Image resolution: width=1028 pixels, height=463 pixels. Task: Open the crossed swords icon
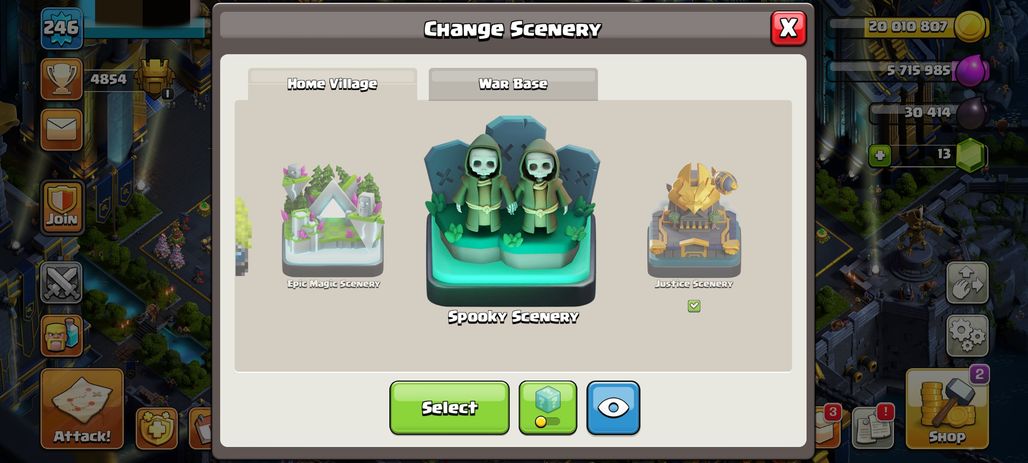pos(62,283)
